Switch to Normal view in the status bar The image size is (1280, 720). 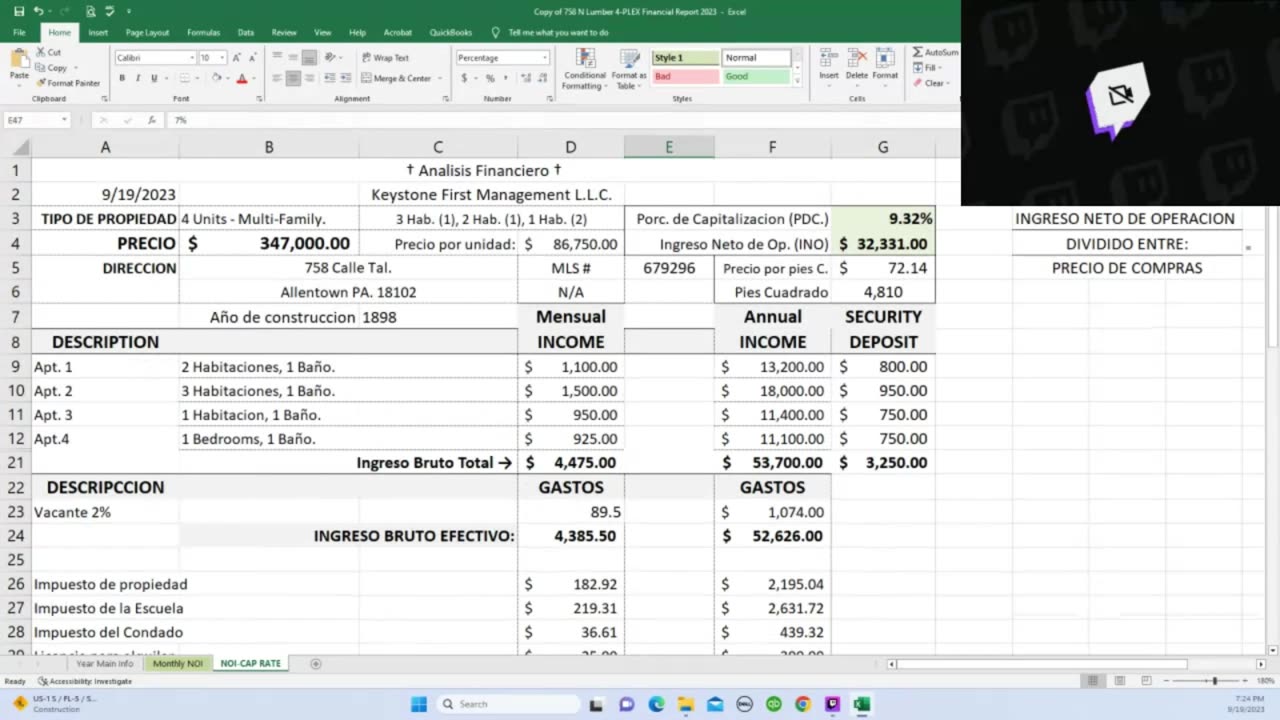coord(1093,681)
